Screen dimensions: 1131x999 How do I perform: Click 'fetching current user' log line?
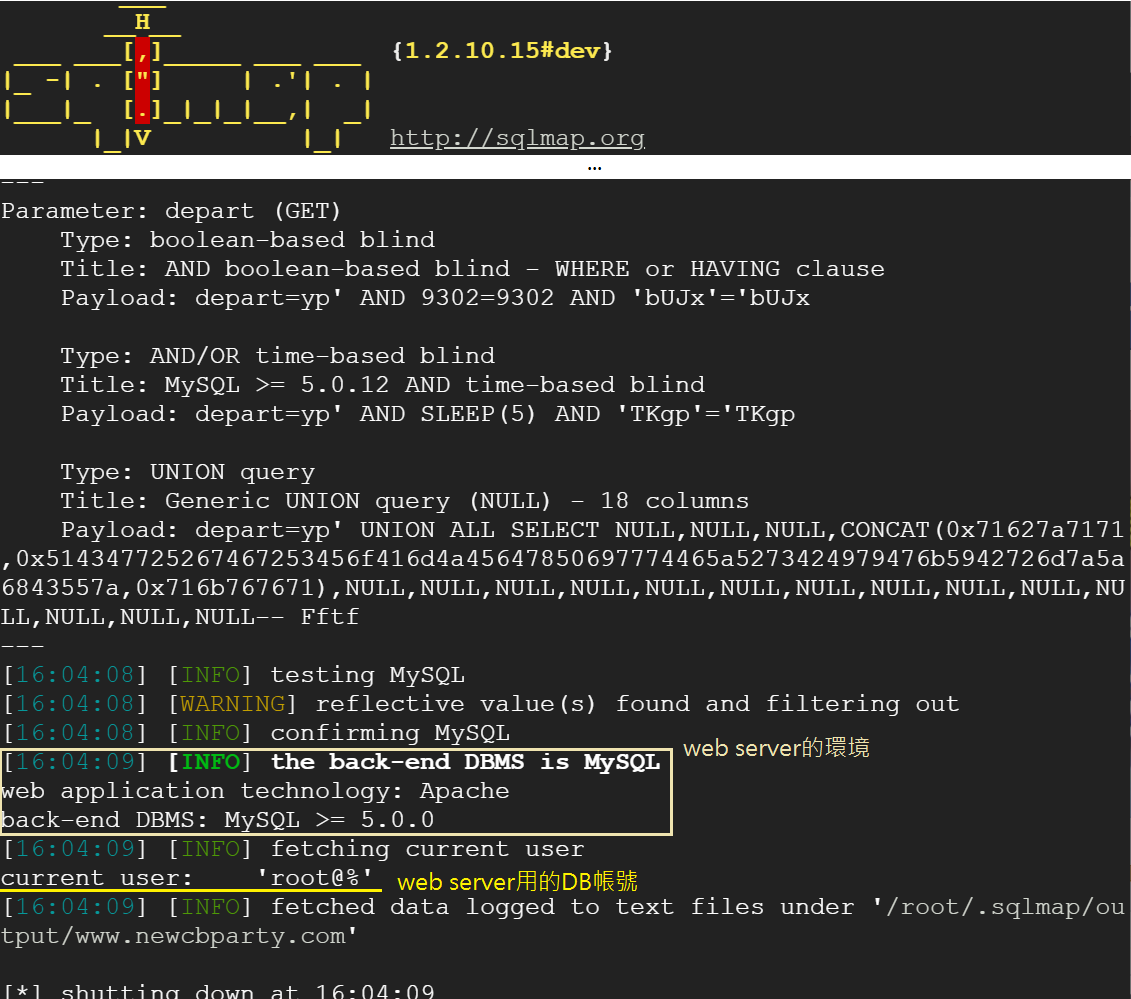294,849
